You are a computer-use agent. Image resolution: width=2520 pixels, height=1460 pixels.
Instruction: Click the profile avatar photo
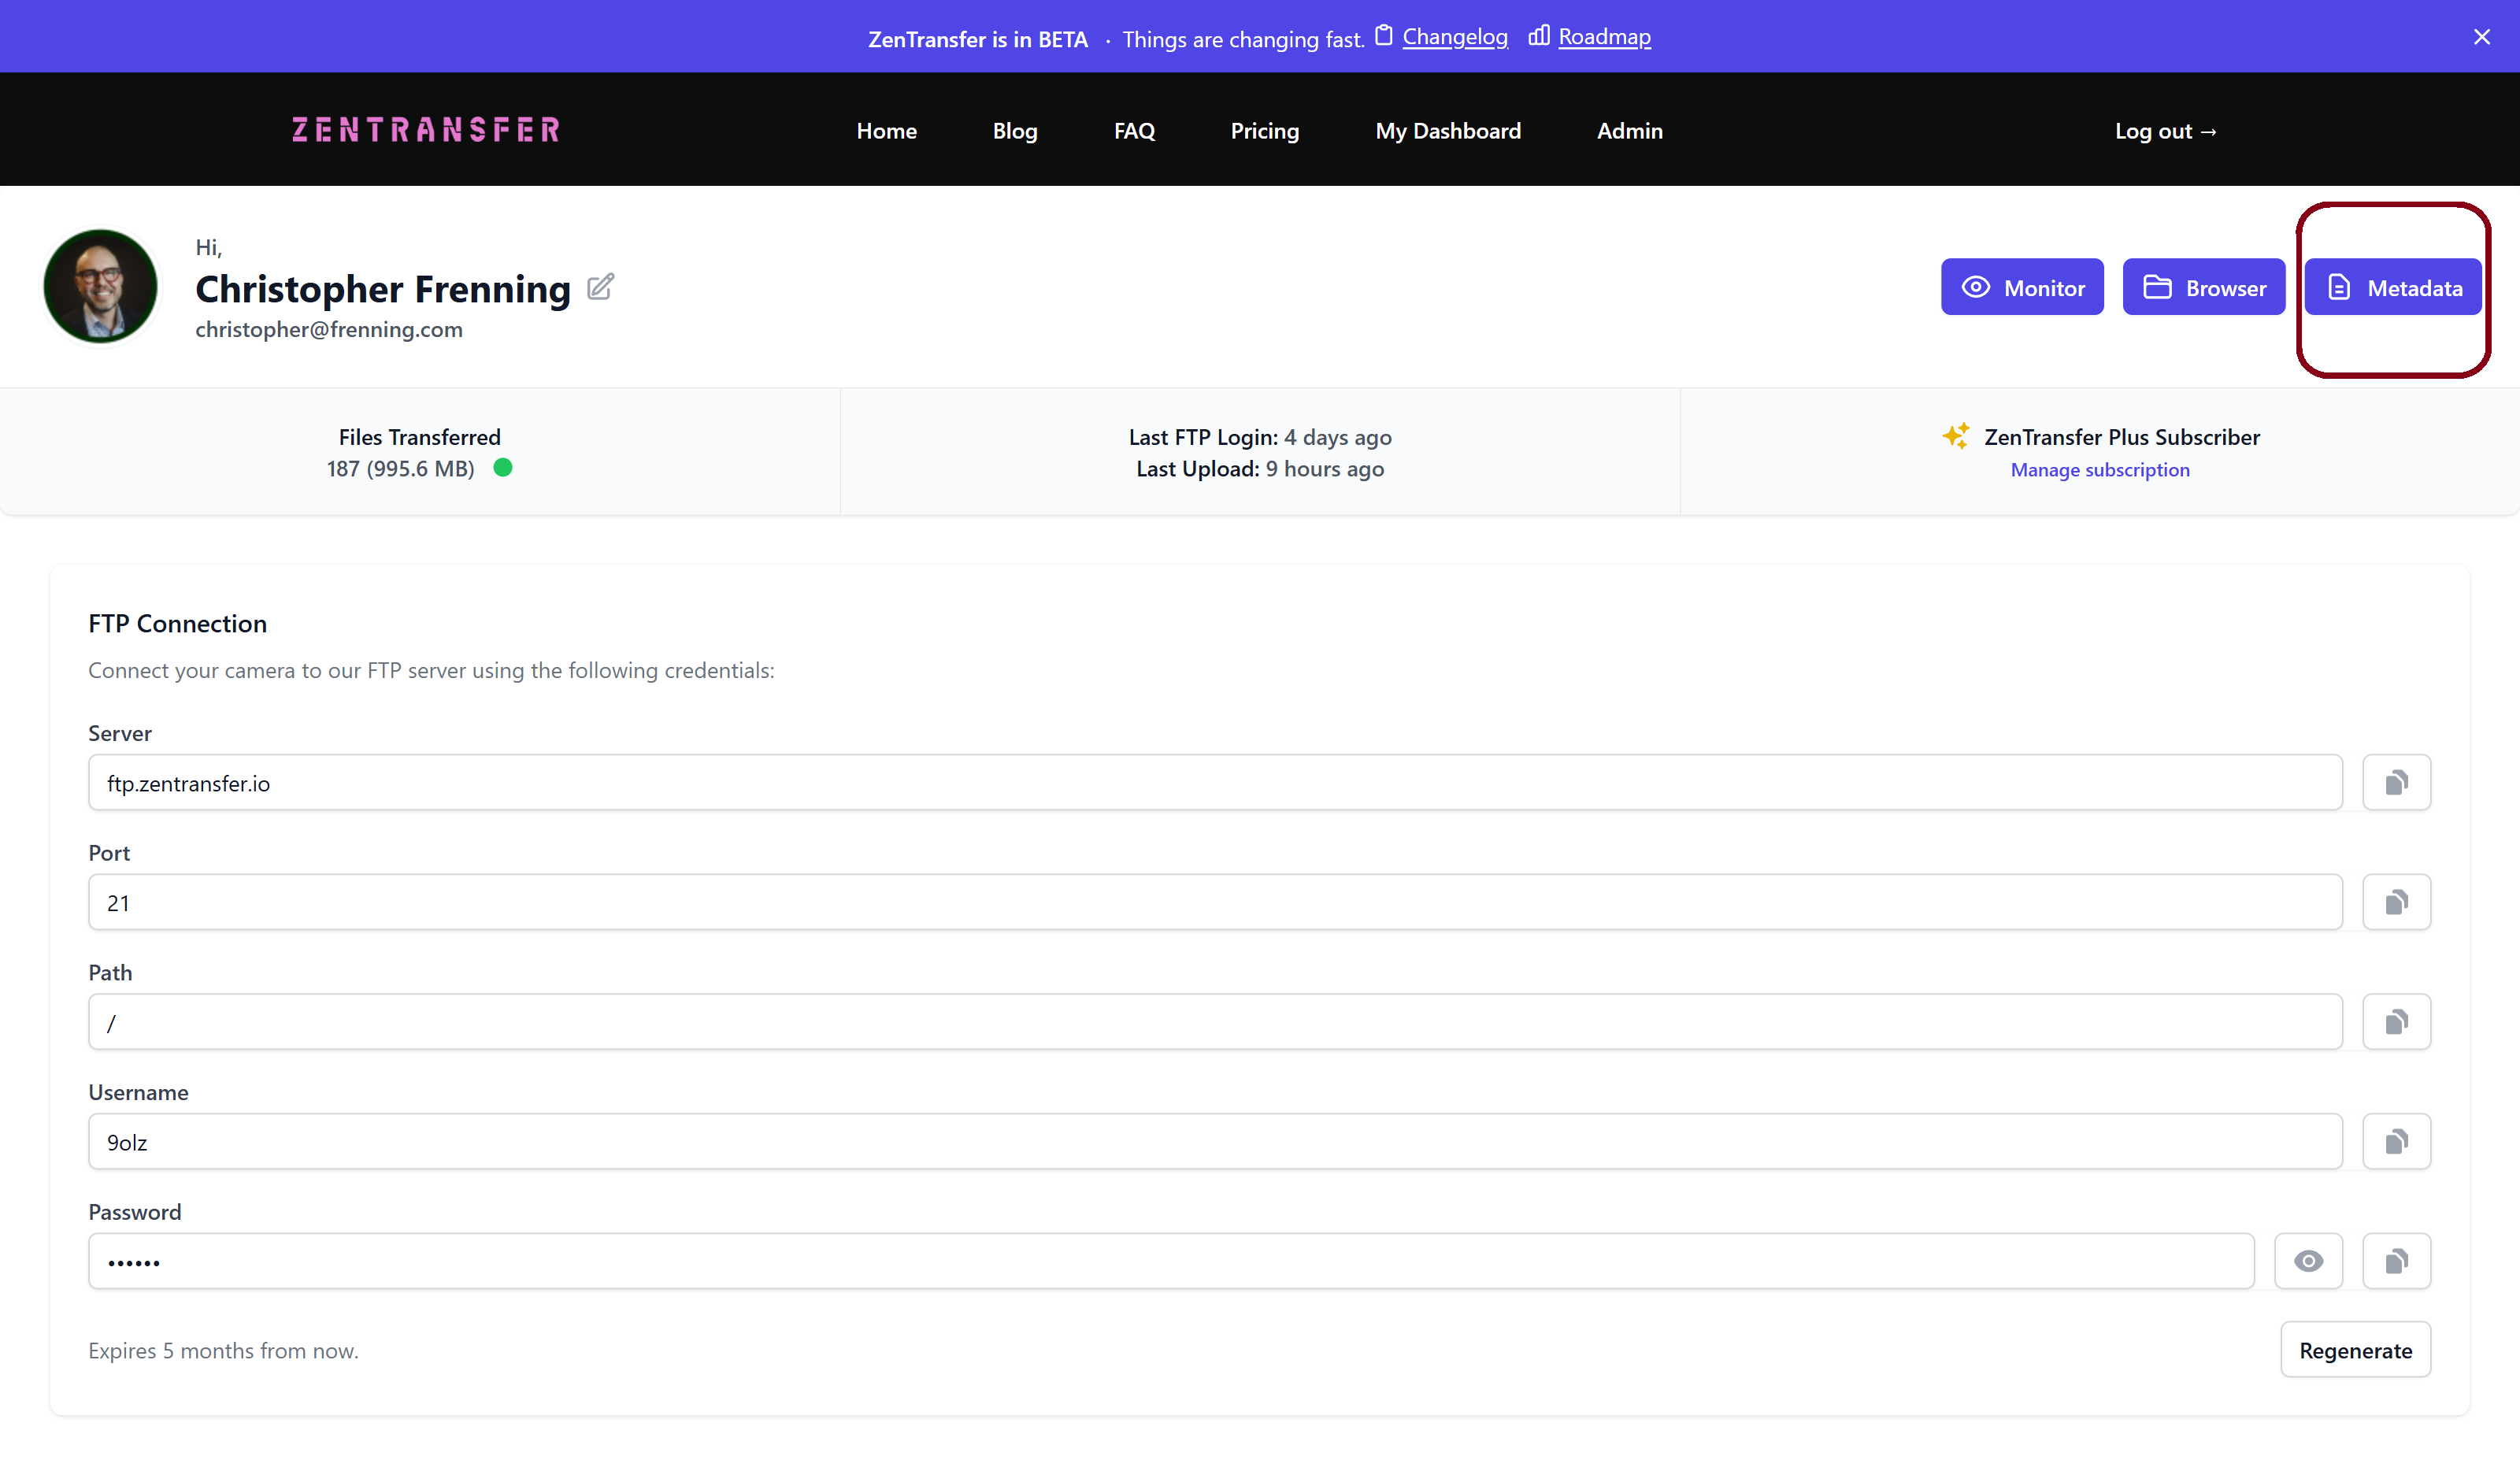pos(101,287)
